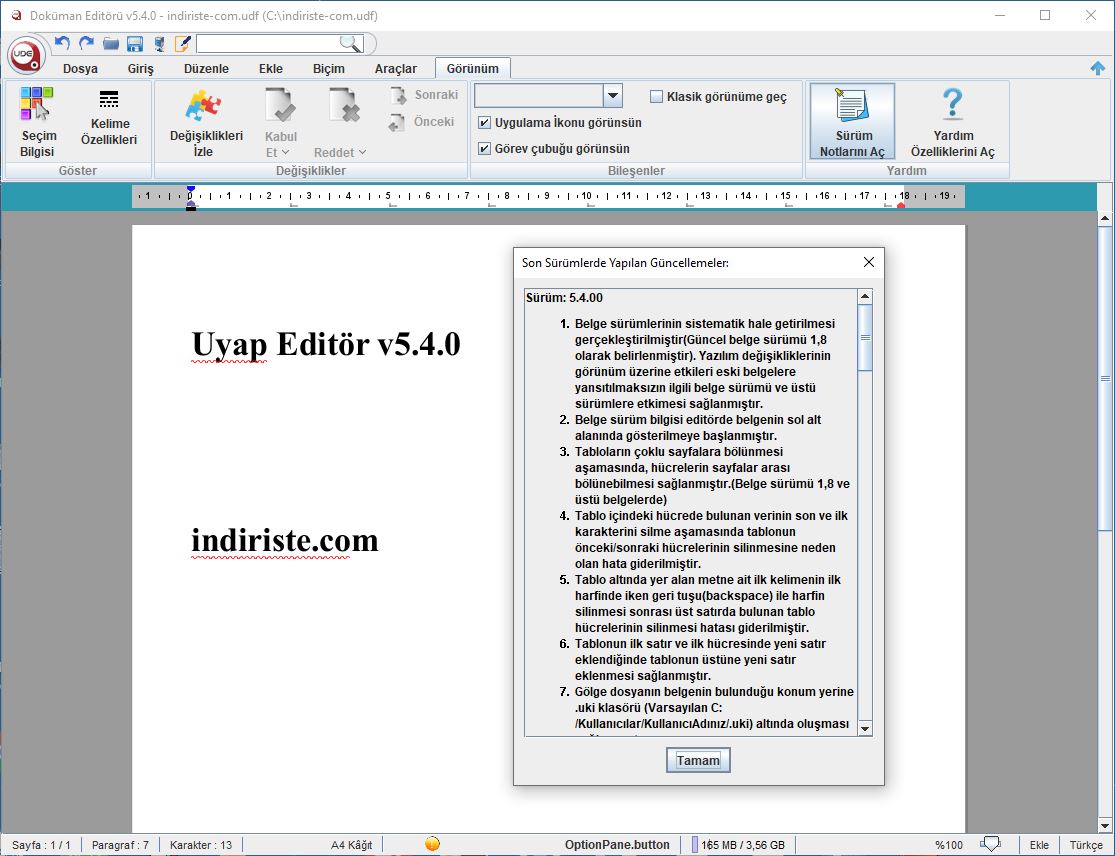Viewport: 1115px width, 856px height.
Task: Click 'Karakter : 13' in status bar
Action: [x=201, y=845]
